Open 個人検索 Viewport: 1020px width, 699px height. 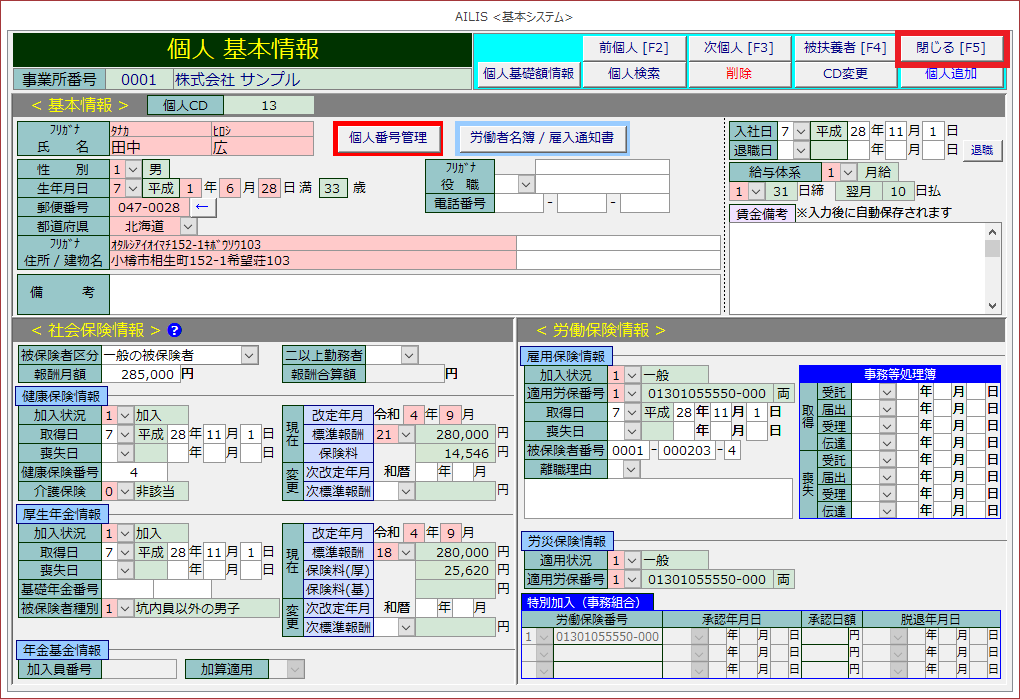pos(634,73)
